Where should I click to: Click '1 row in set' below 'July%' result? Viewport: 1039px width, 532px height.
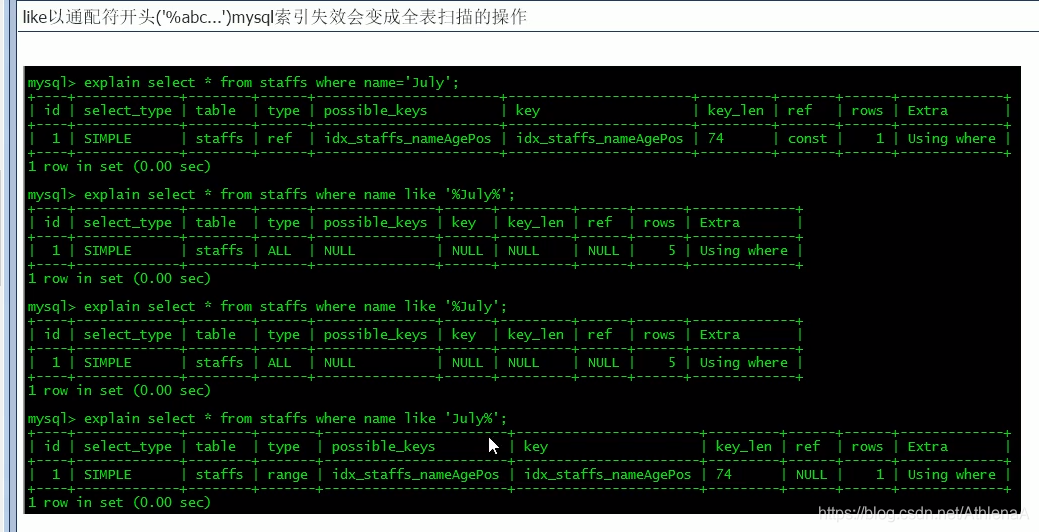pos(119,503)
